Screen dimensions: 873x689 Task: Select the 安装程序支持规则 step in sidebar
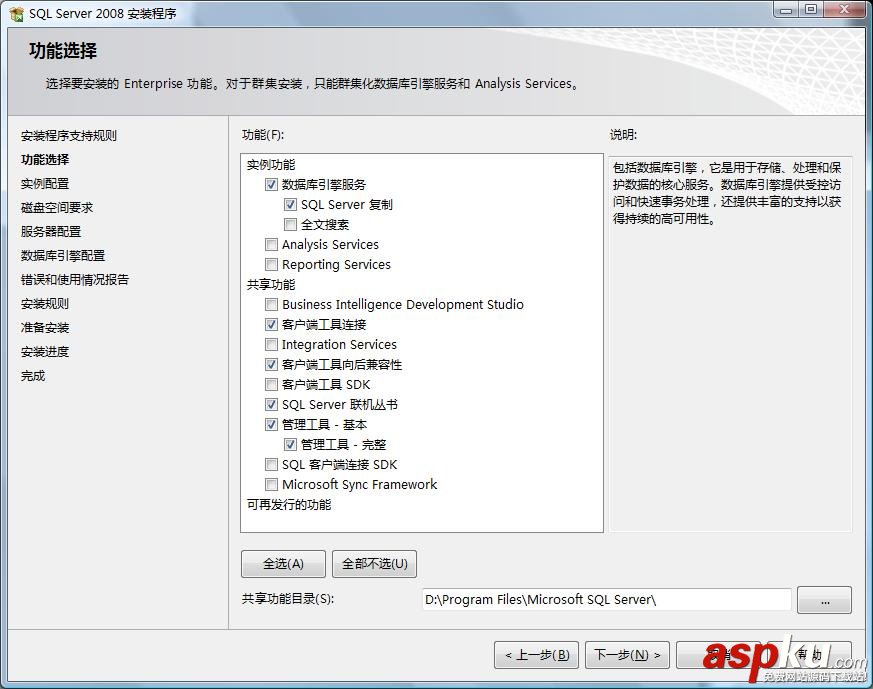pos(69,136)
